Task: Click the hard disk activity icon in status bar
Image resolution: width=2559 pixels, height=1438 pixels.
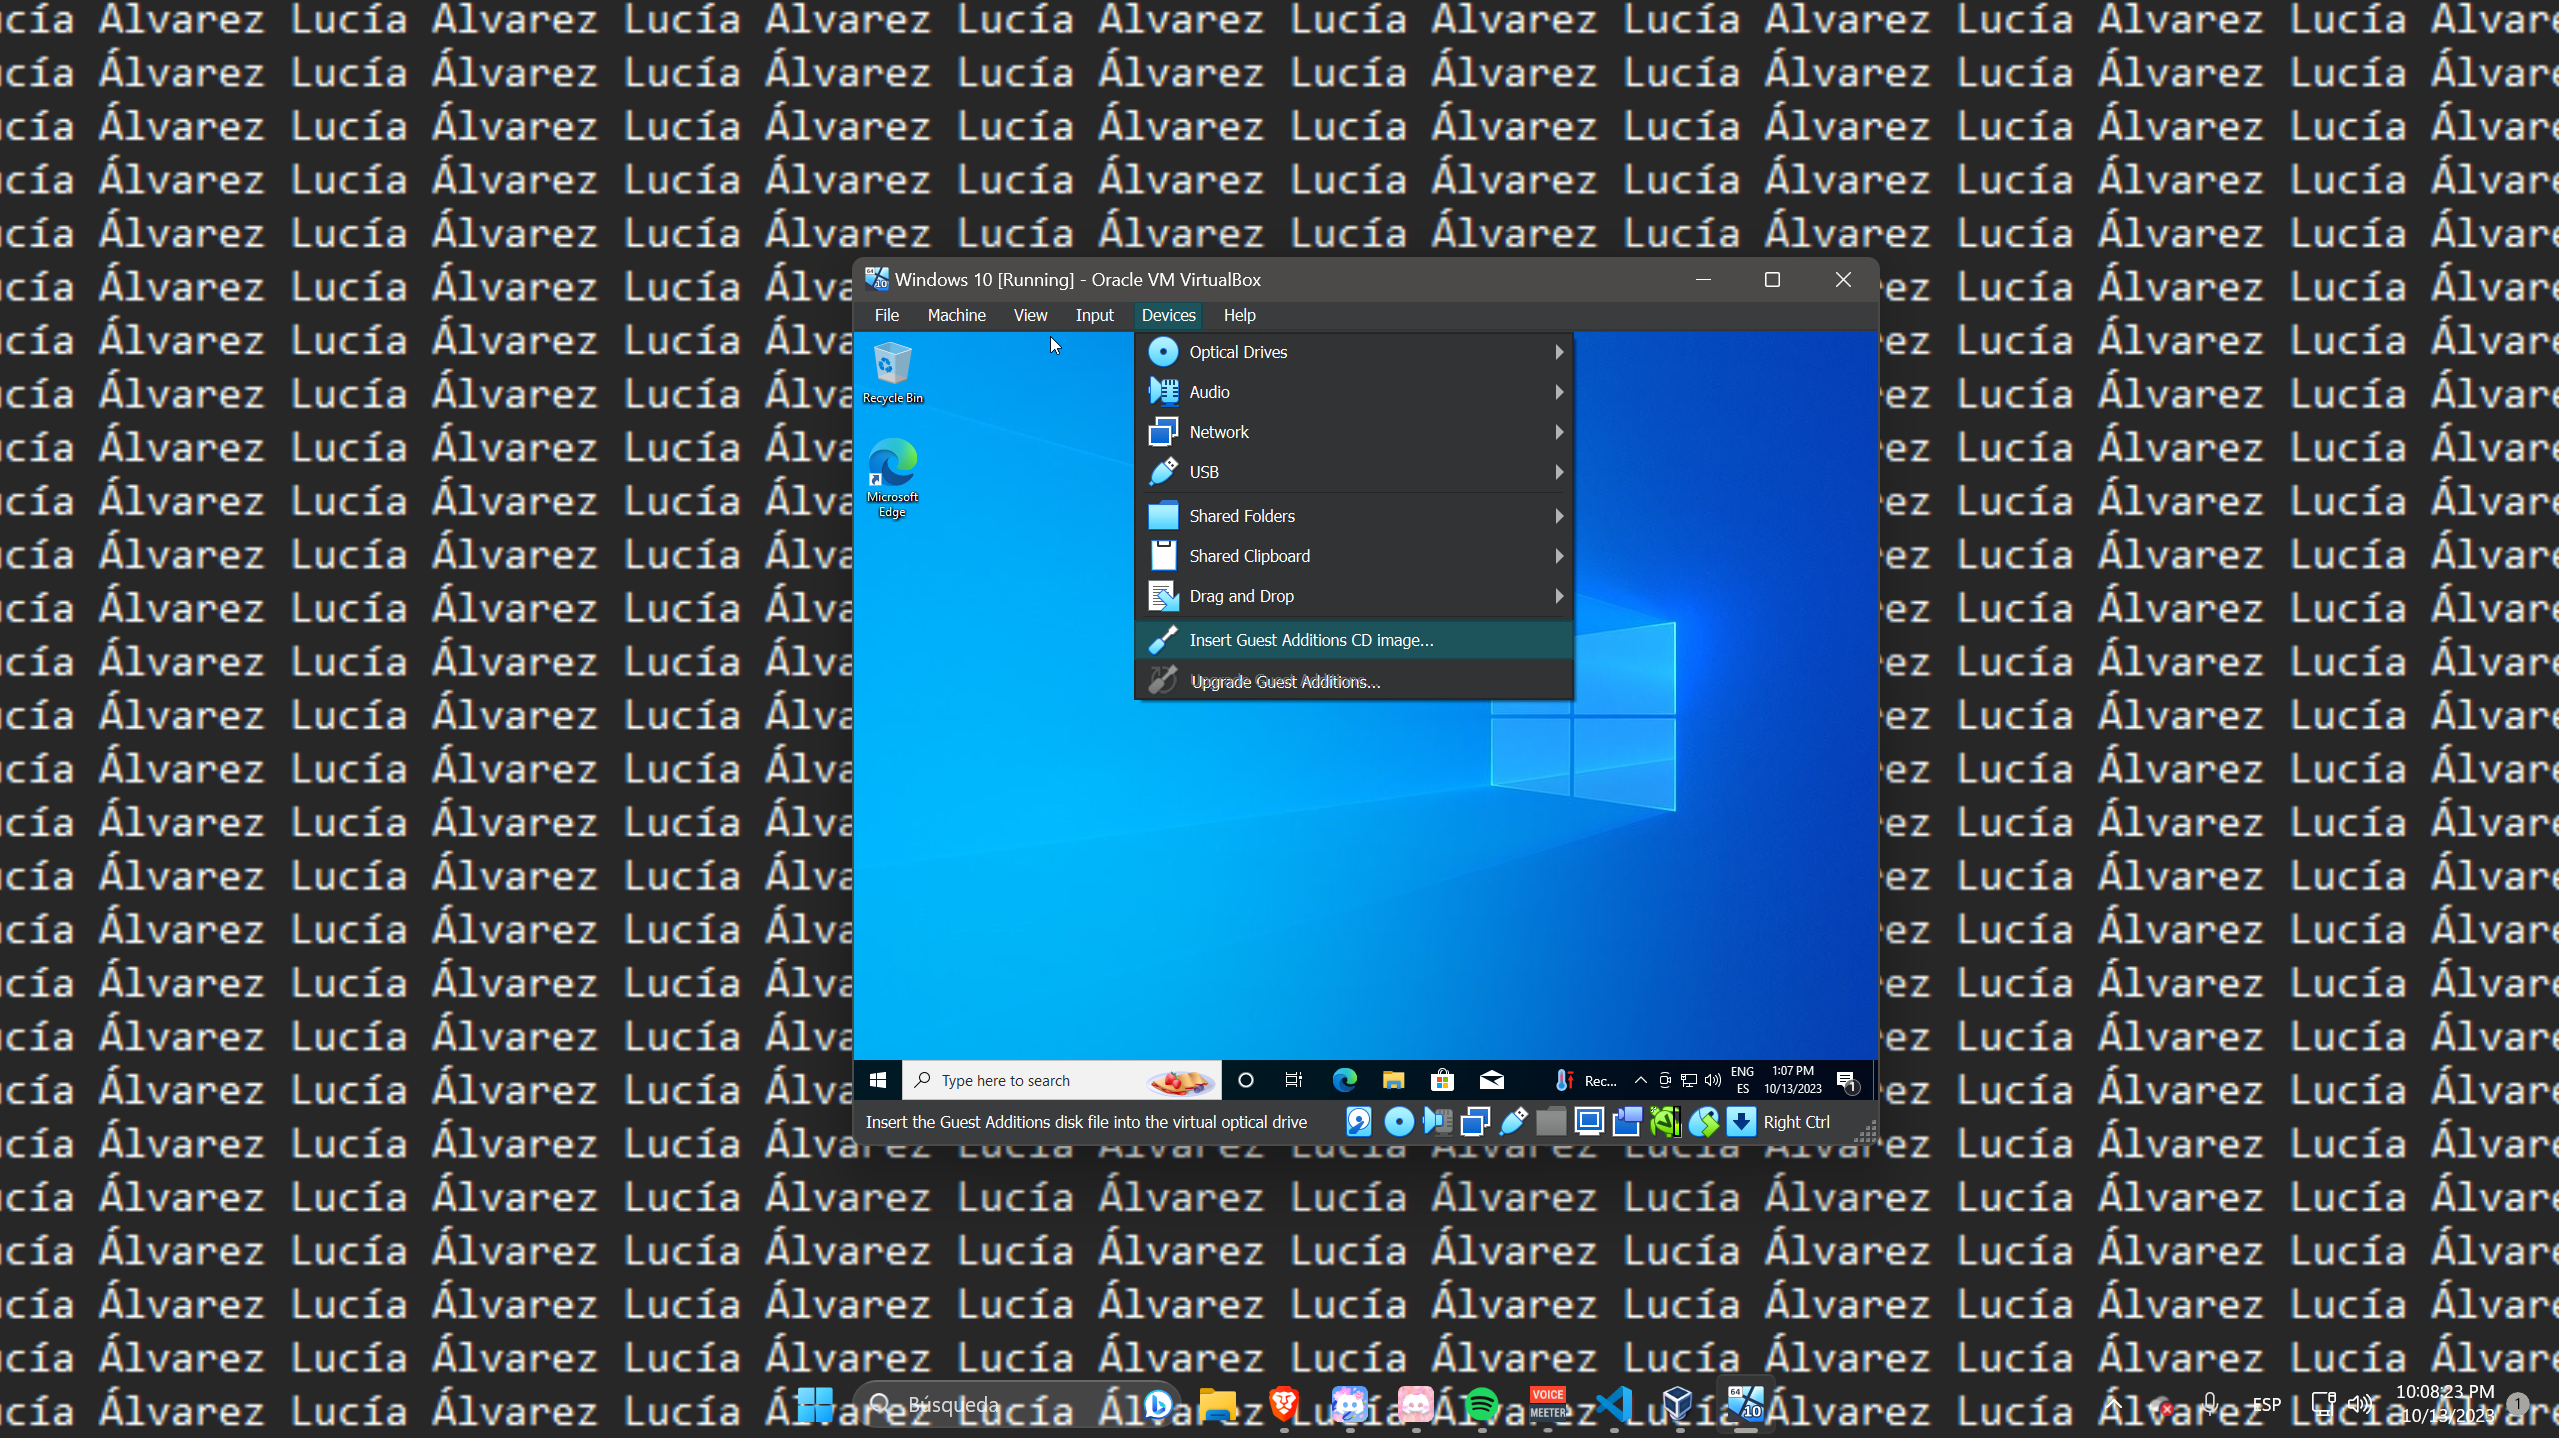Action: pyautogui.click(x=1357, y=1122)
